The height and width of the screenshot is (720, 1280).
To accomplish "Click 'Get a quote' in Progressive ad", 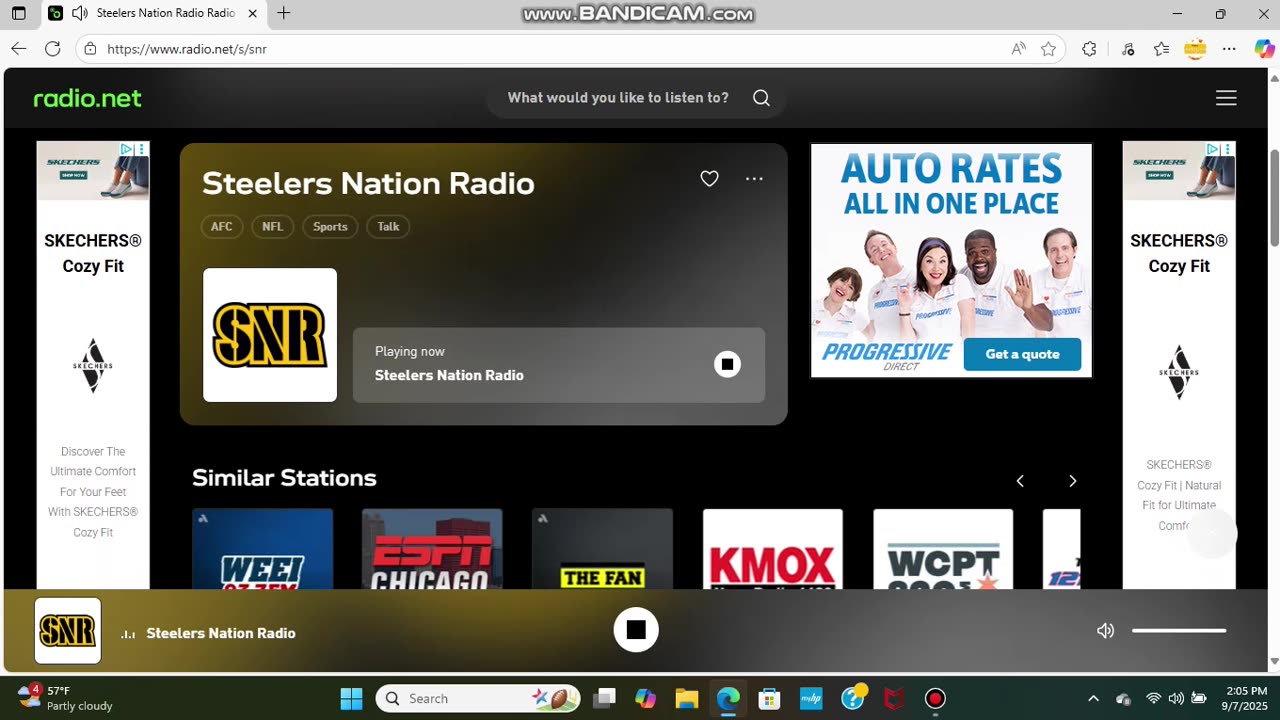I will (x=1022, y=354).
